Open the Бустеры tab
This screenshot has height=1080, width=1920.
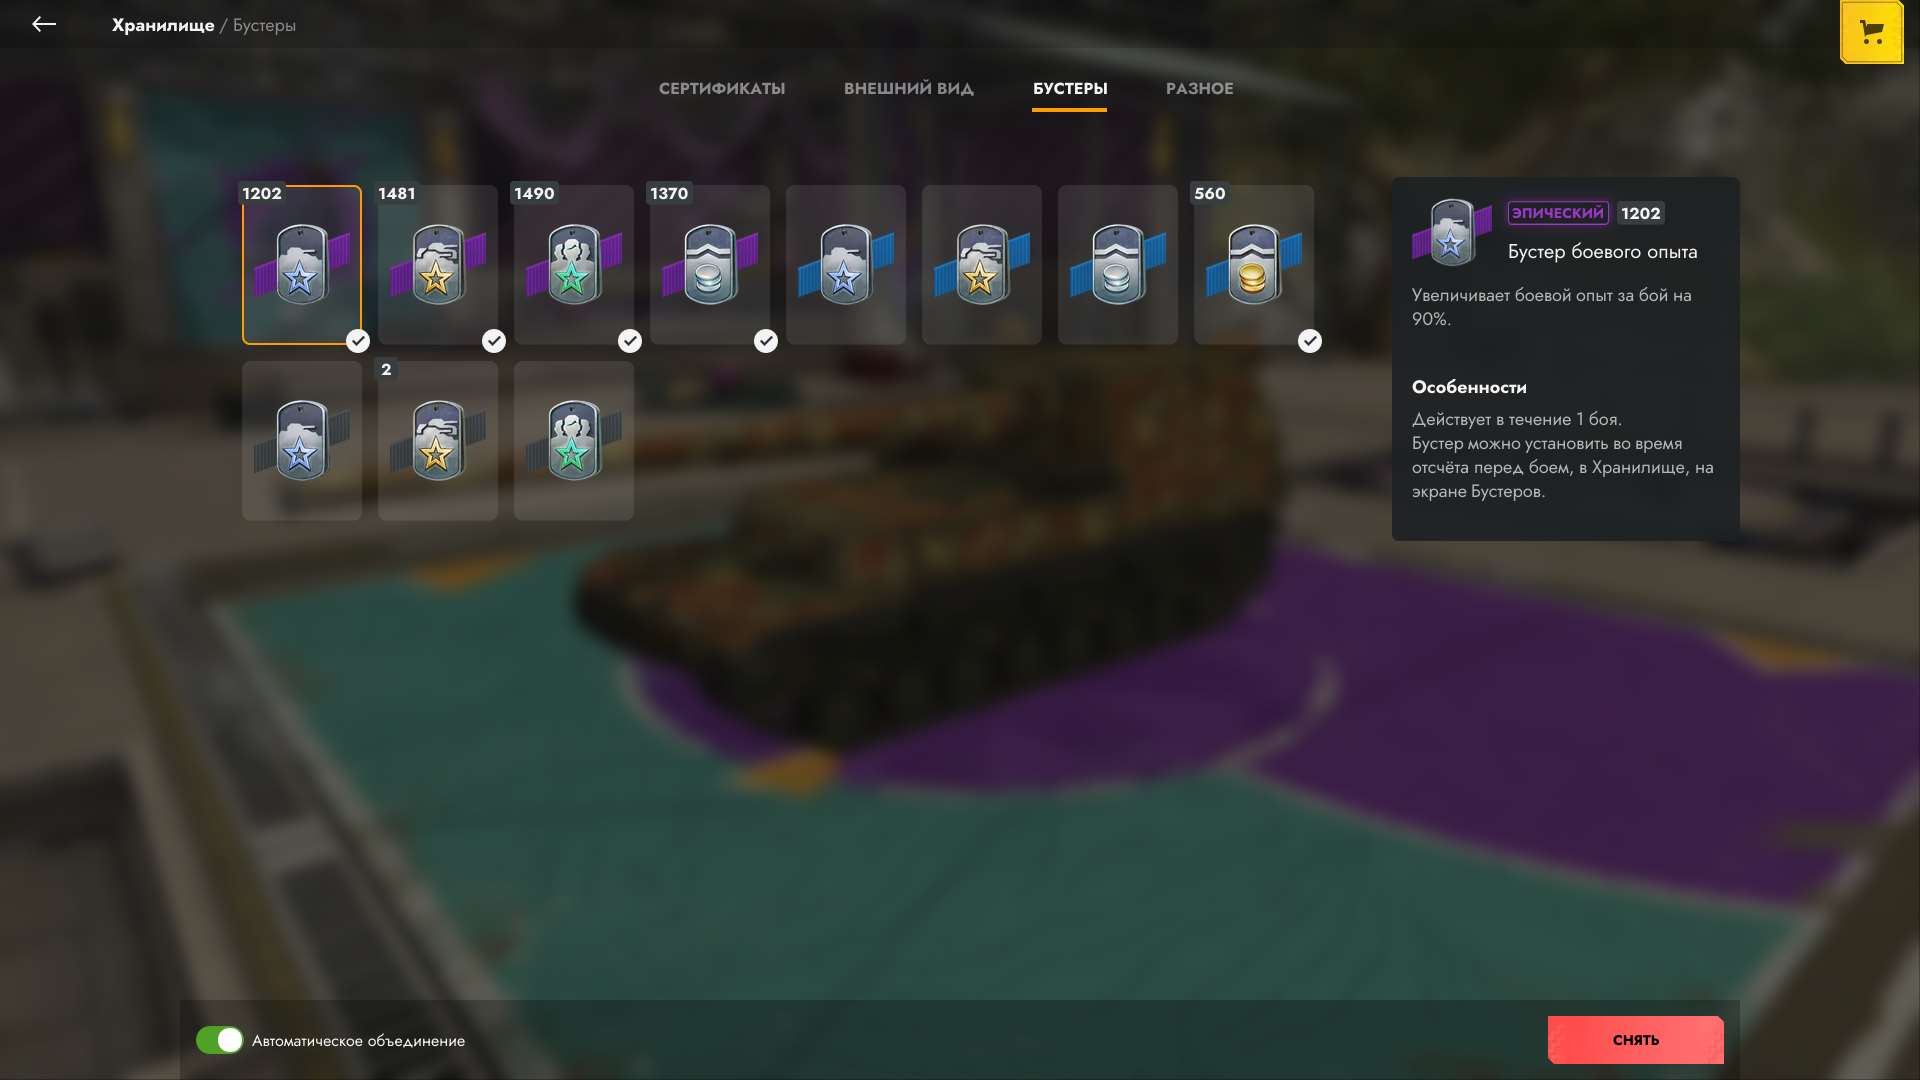[x=1070, y=88]
